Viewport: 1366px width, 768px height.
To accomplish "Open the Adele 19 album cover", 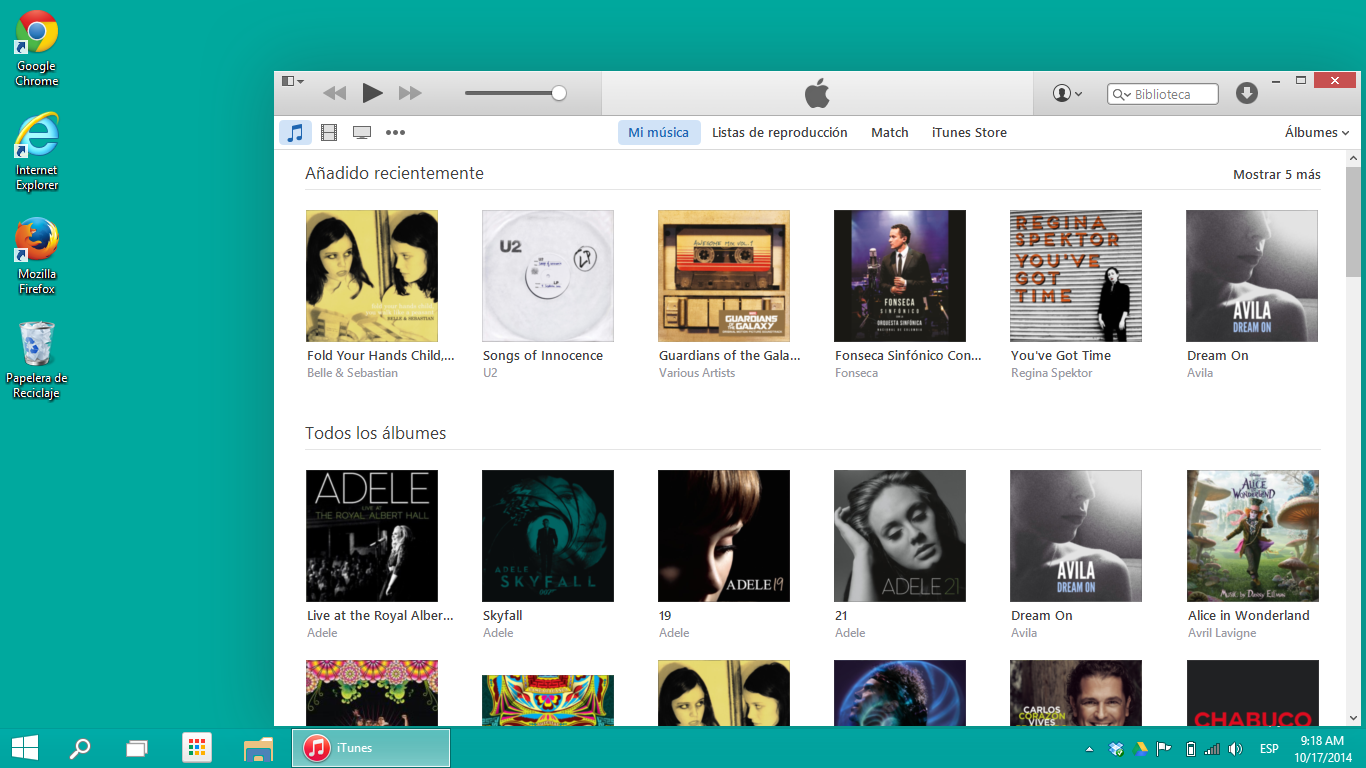I will pos(724,536).
